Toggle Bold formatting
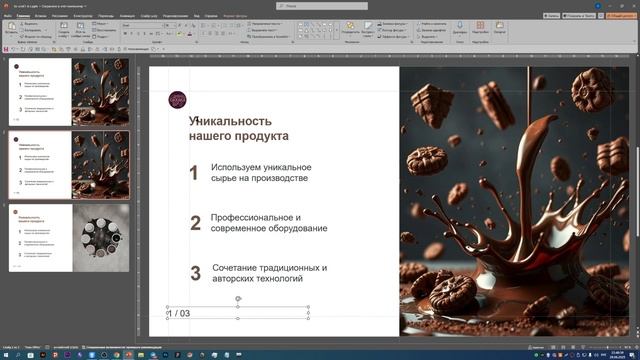Viewport: 640px width, 360px height. (125, 33)
